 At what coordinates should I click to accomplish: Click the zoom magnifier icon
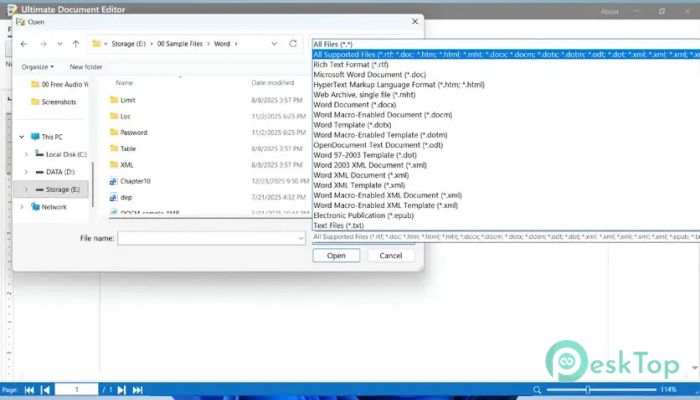coord(537,390)
